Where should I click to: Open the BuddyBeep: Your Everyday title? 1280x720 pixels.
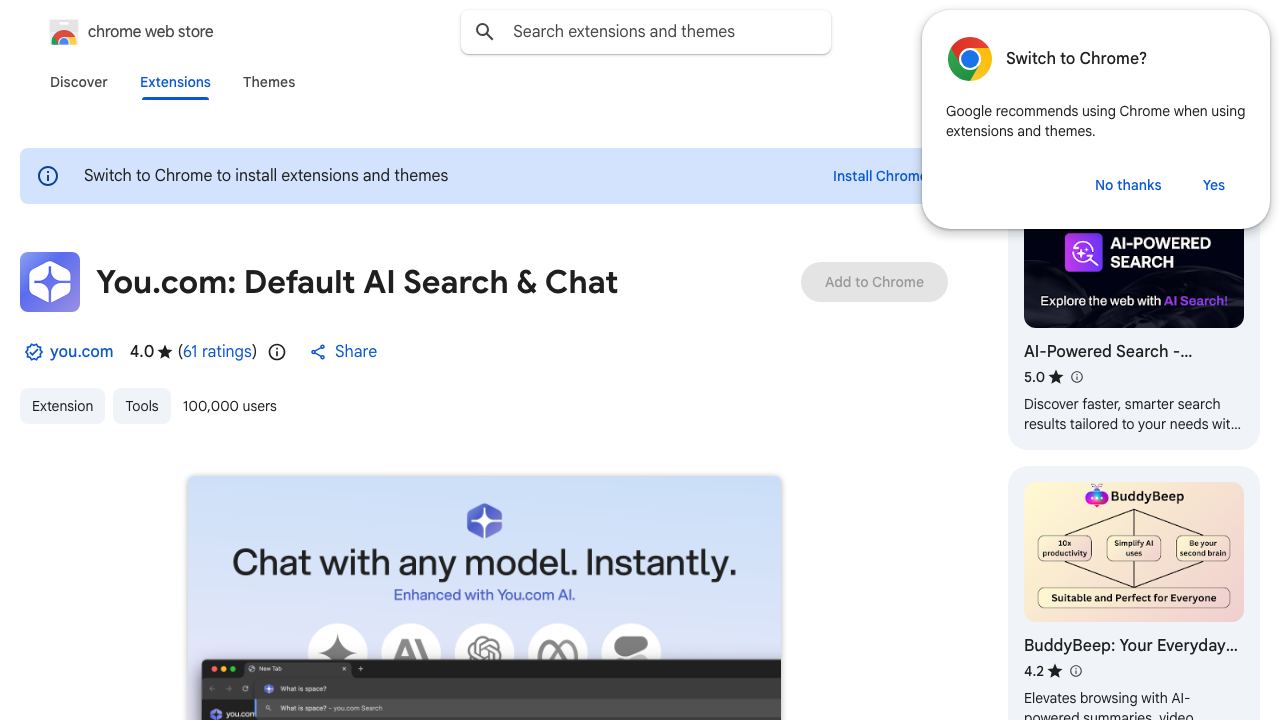tap(1131, 646)
